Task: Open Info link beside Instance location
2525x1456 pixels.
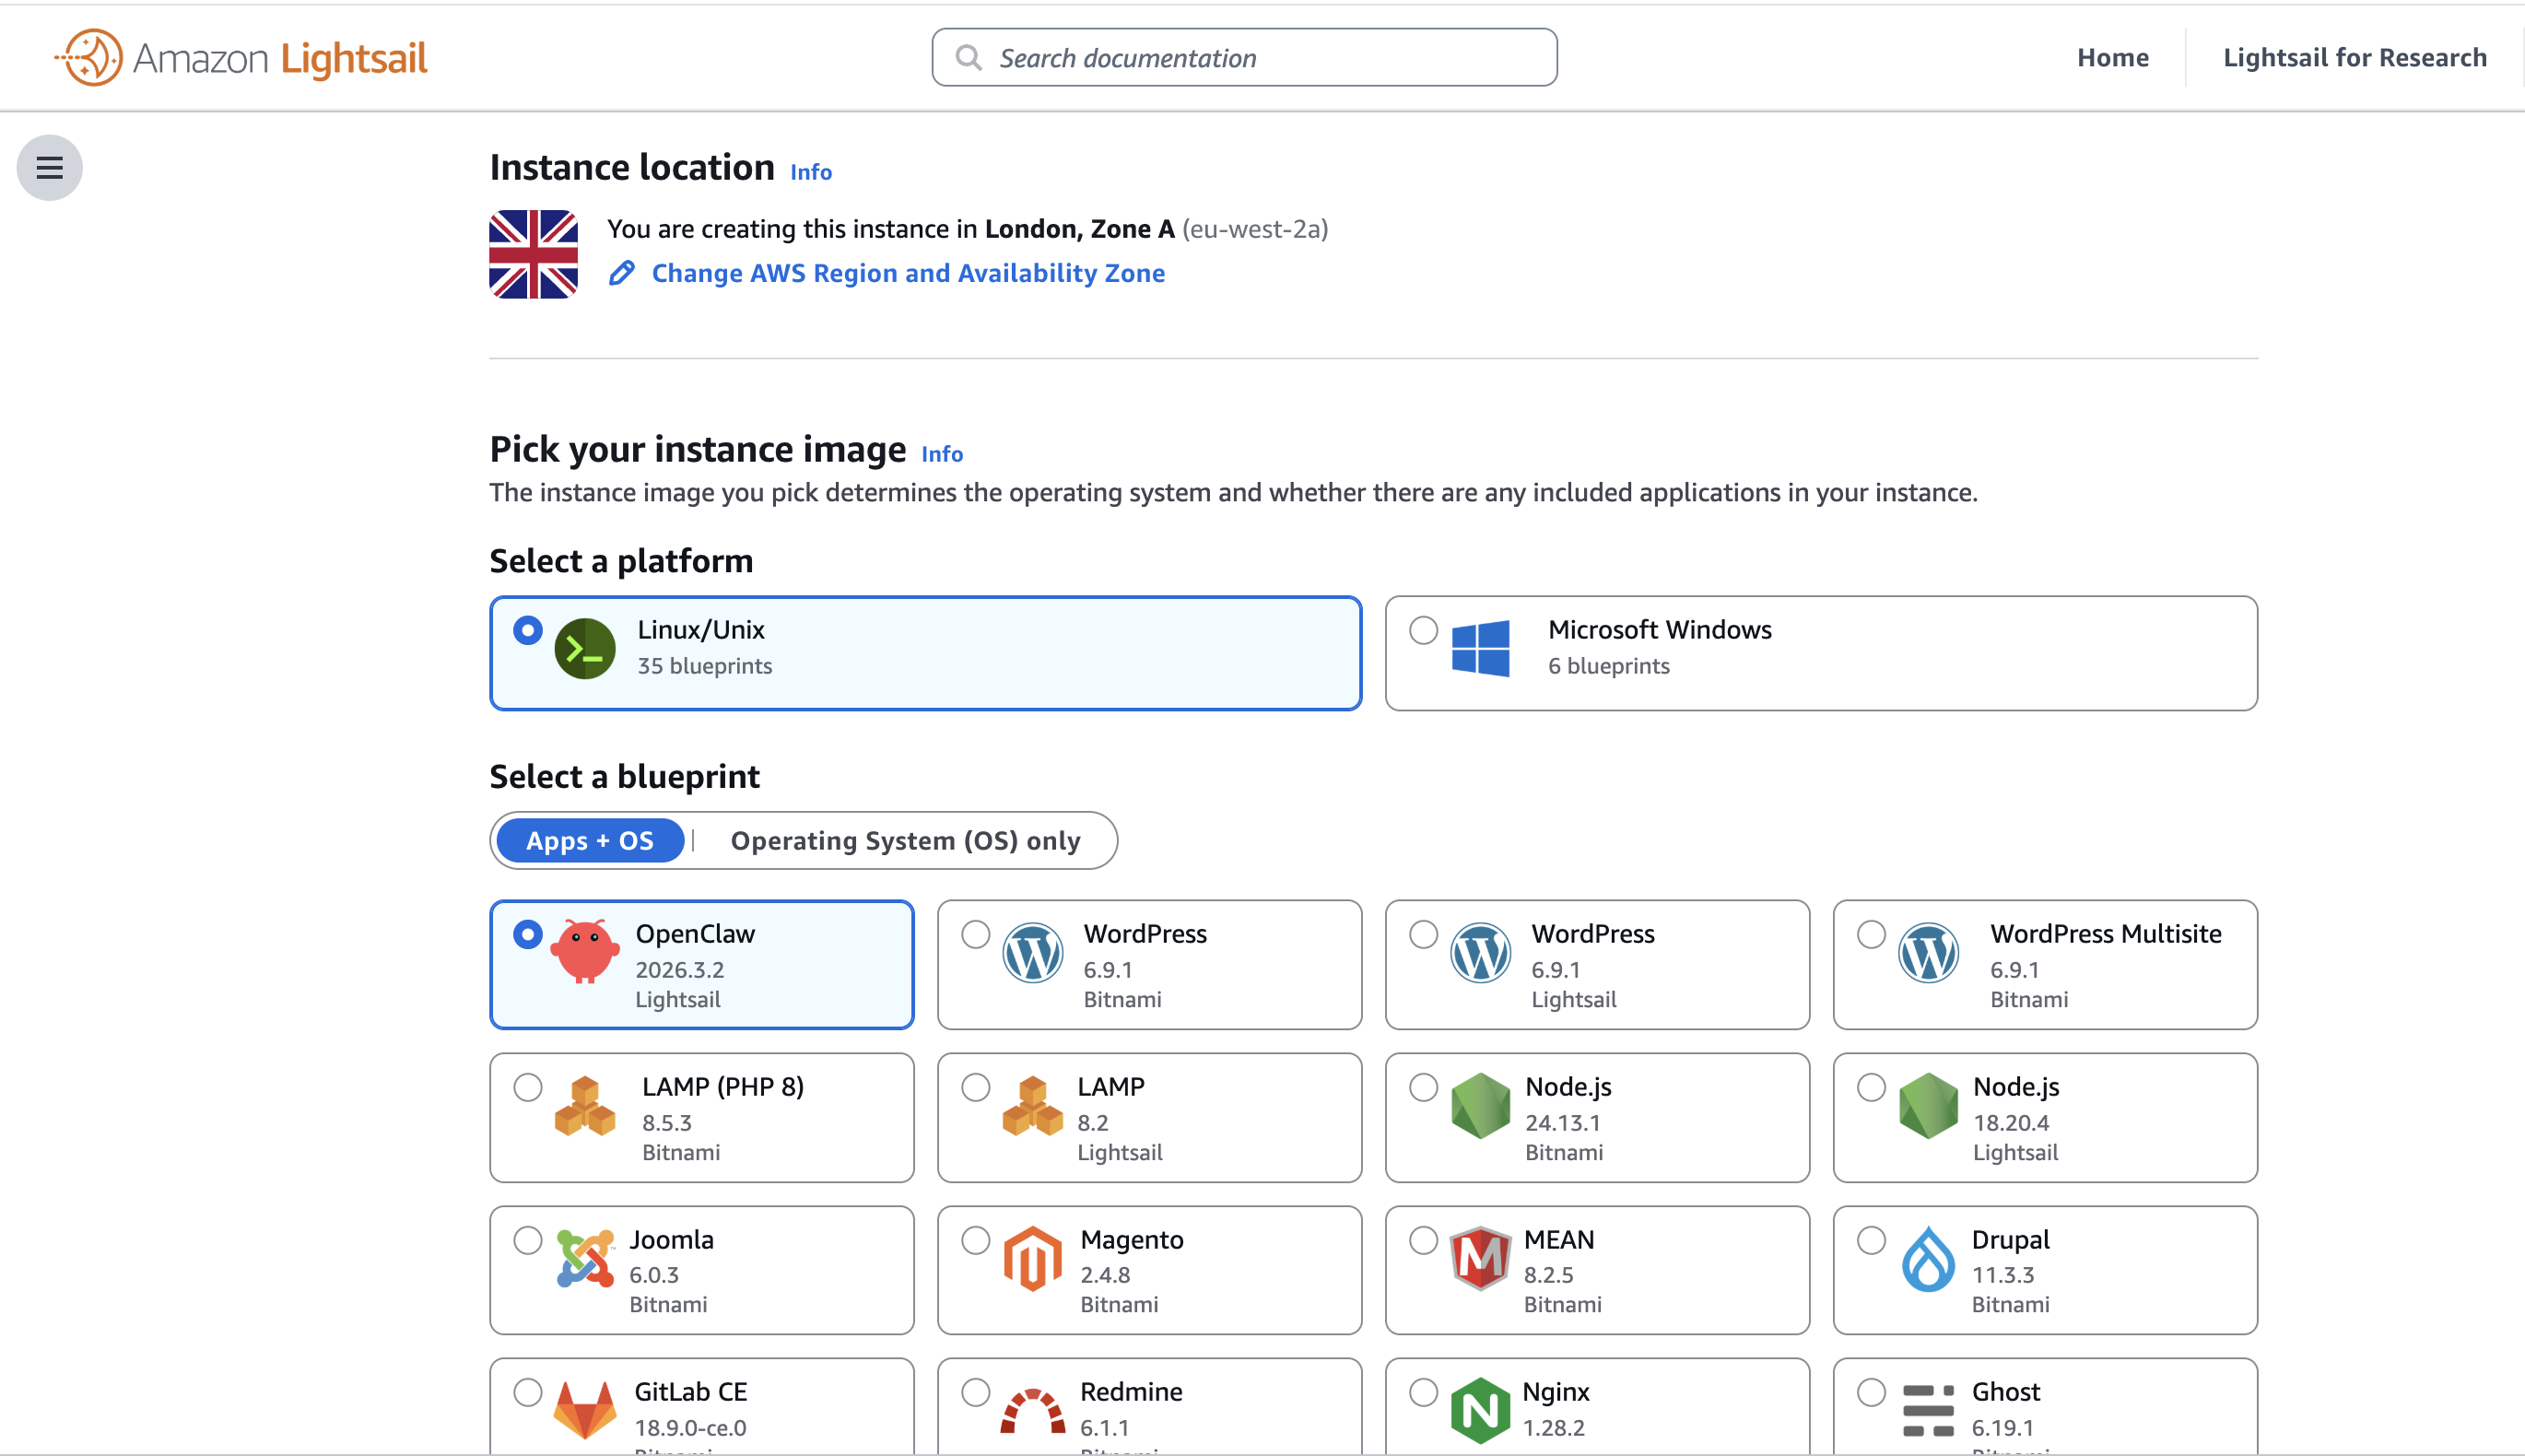Action: pos(811,173)
